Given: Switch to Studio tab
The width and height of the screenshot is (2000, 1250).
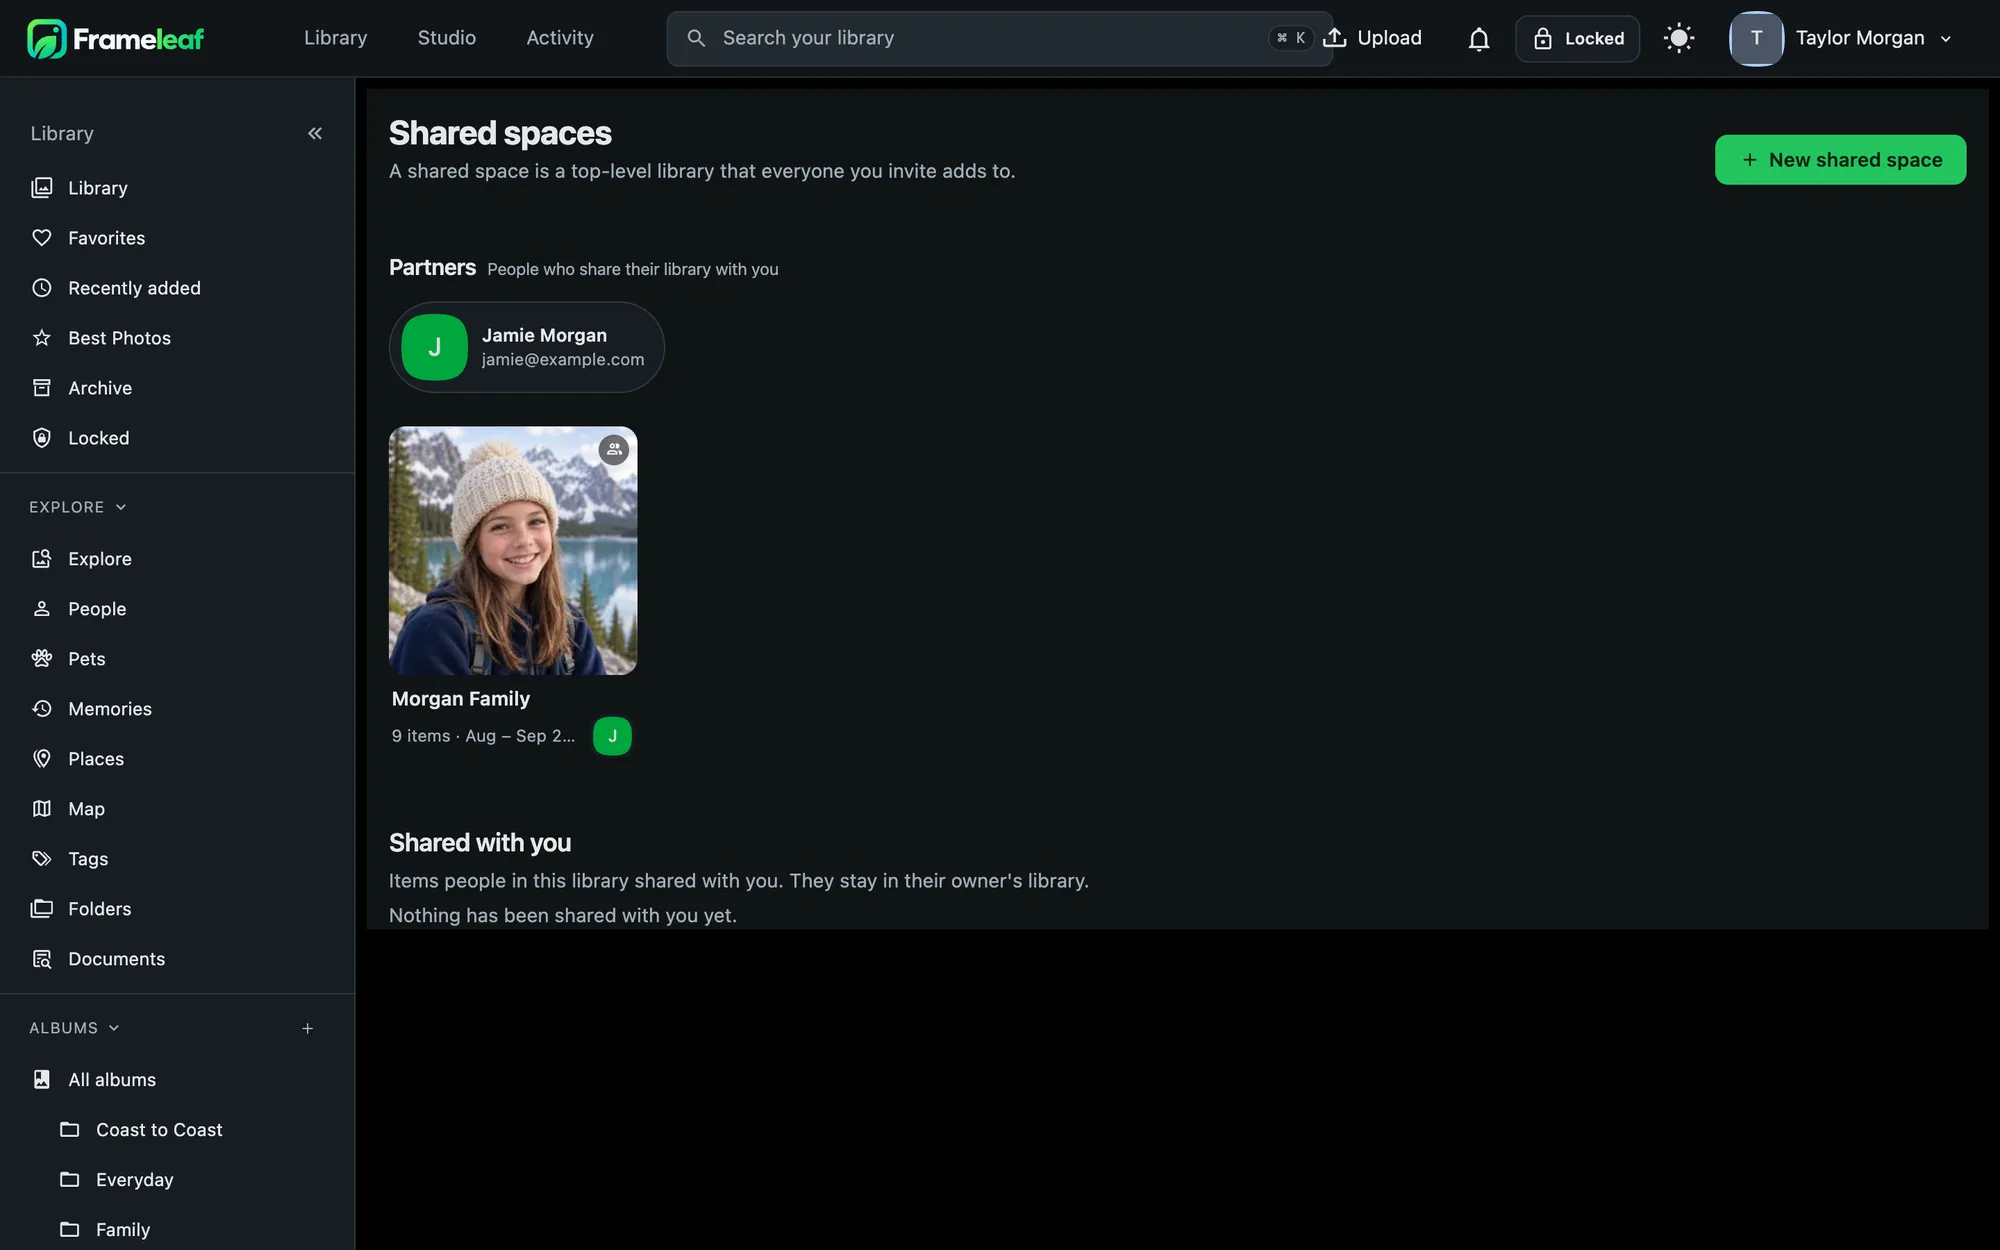Looking at the screenshot, I should click(x=446, y=38).
